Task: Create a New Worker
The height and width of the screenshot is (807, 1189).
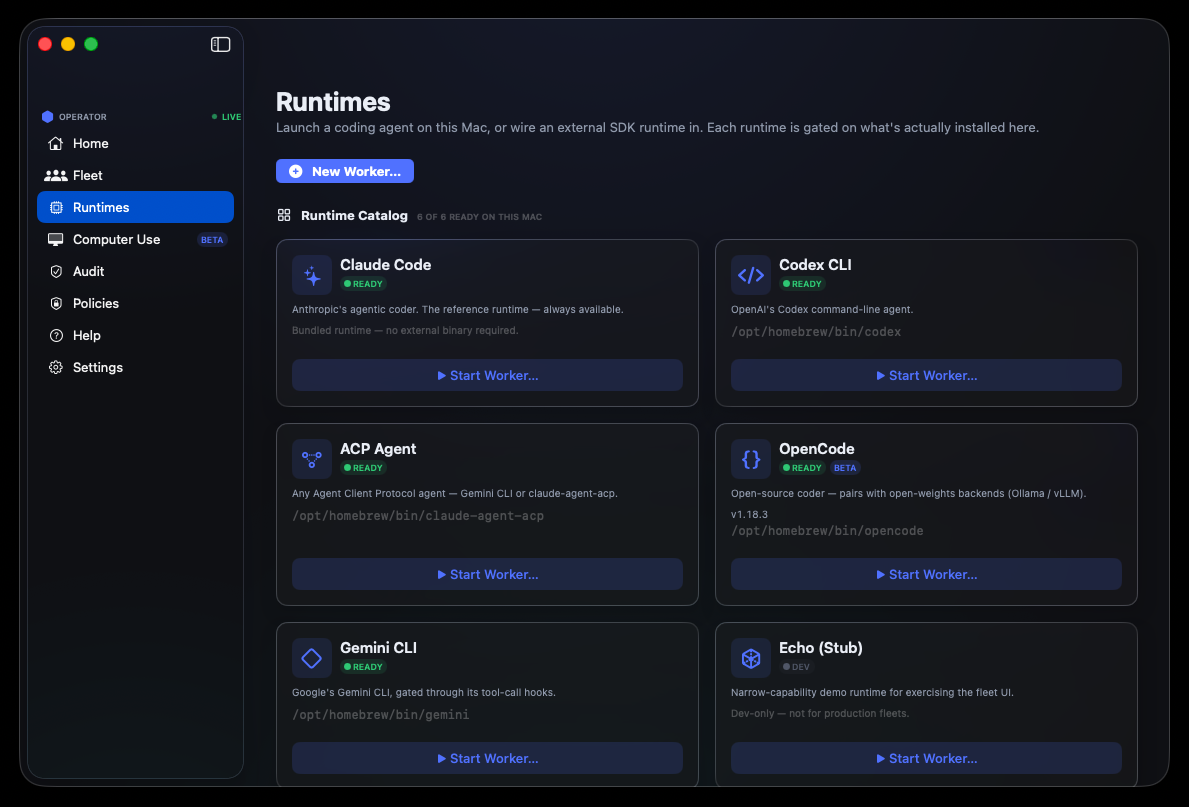Action: pyautogui.click(x=345, y=171)
